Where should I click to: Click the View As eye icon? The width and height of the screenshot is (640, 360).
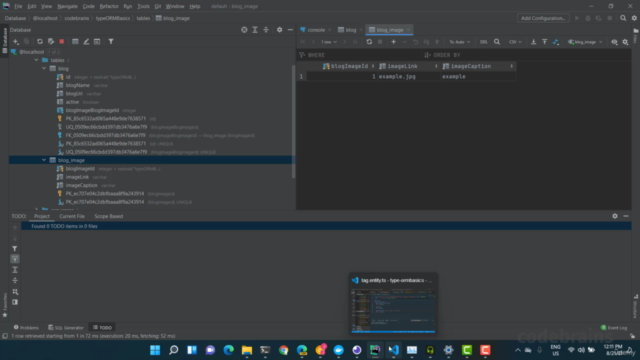(614, 42)
